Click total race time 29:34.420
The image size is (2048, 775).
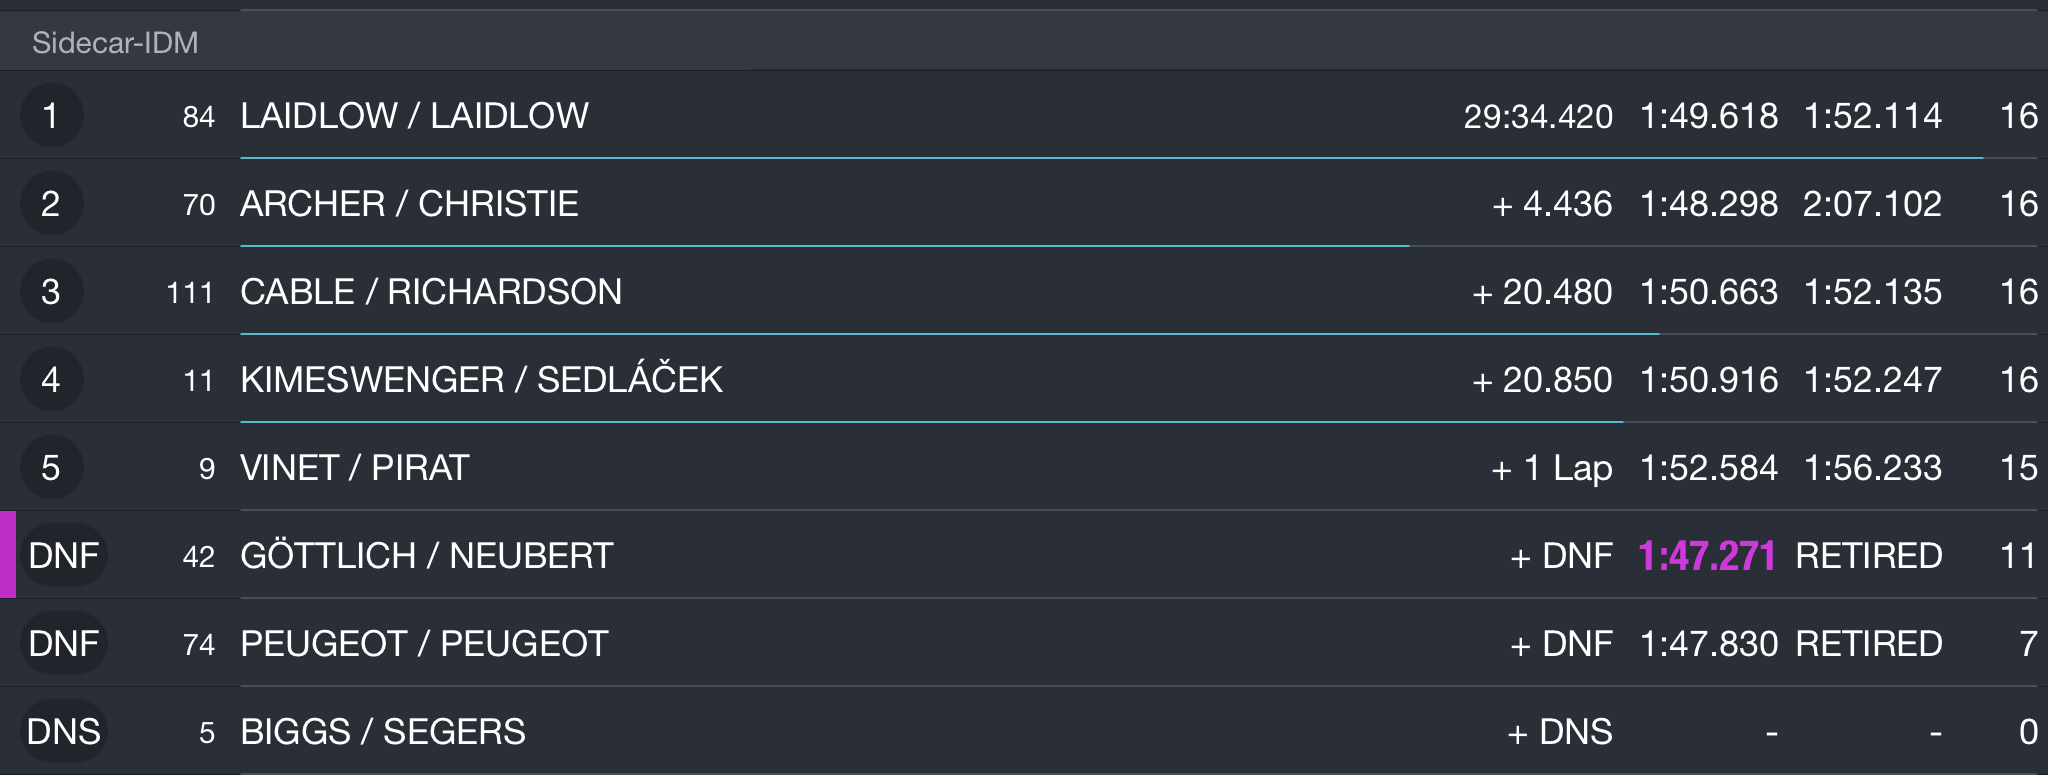[x=1538, y=116]
